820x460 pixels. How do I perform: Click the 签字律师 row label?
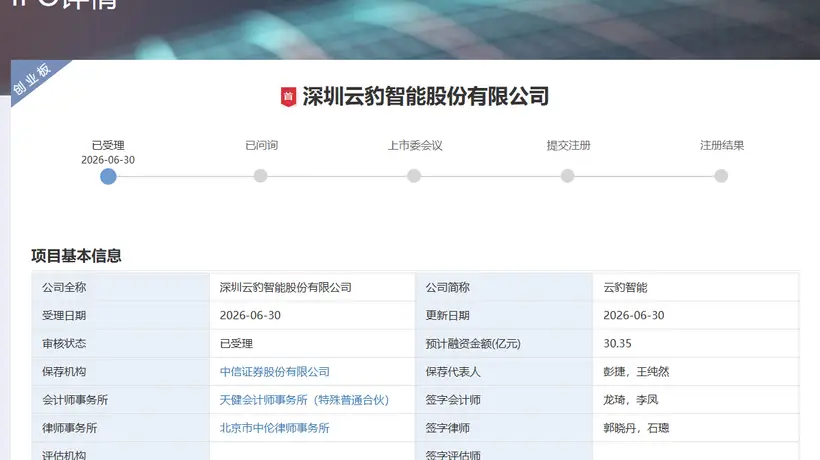click(448, 428)
